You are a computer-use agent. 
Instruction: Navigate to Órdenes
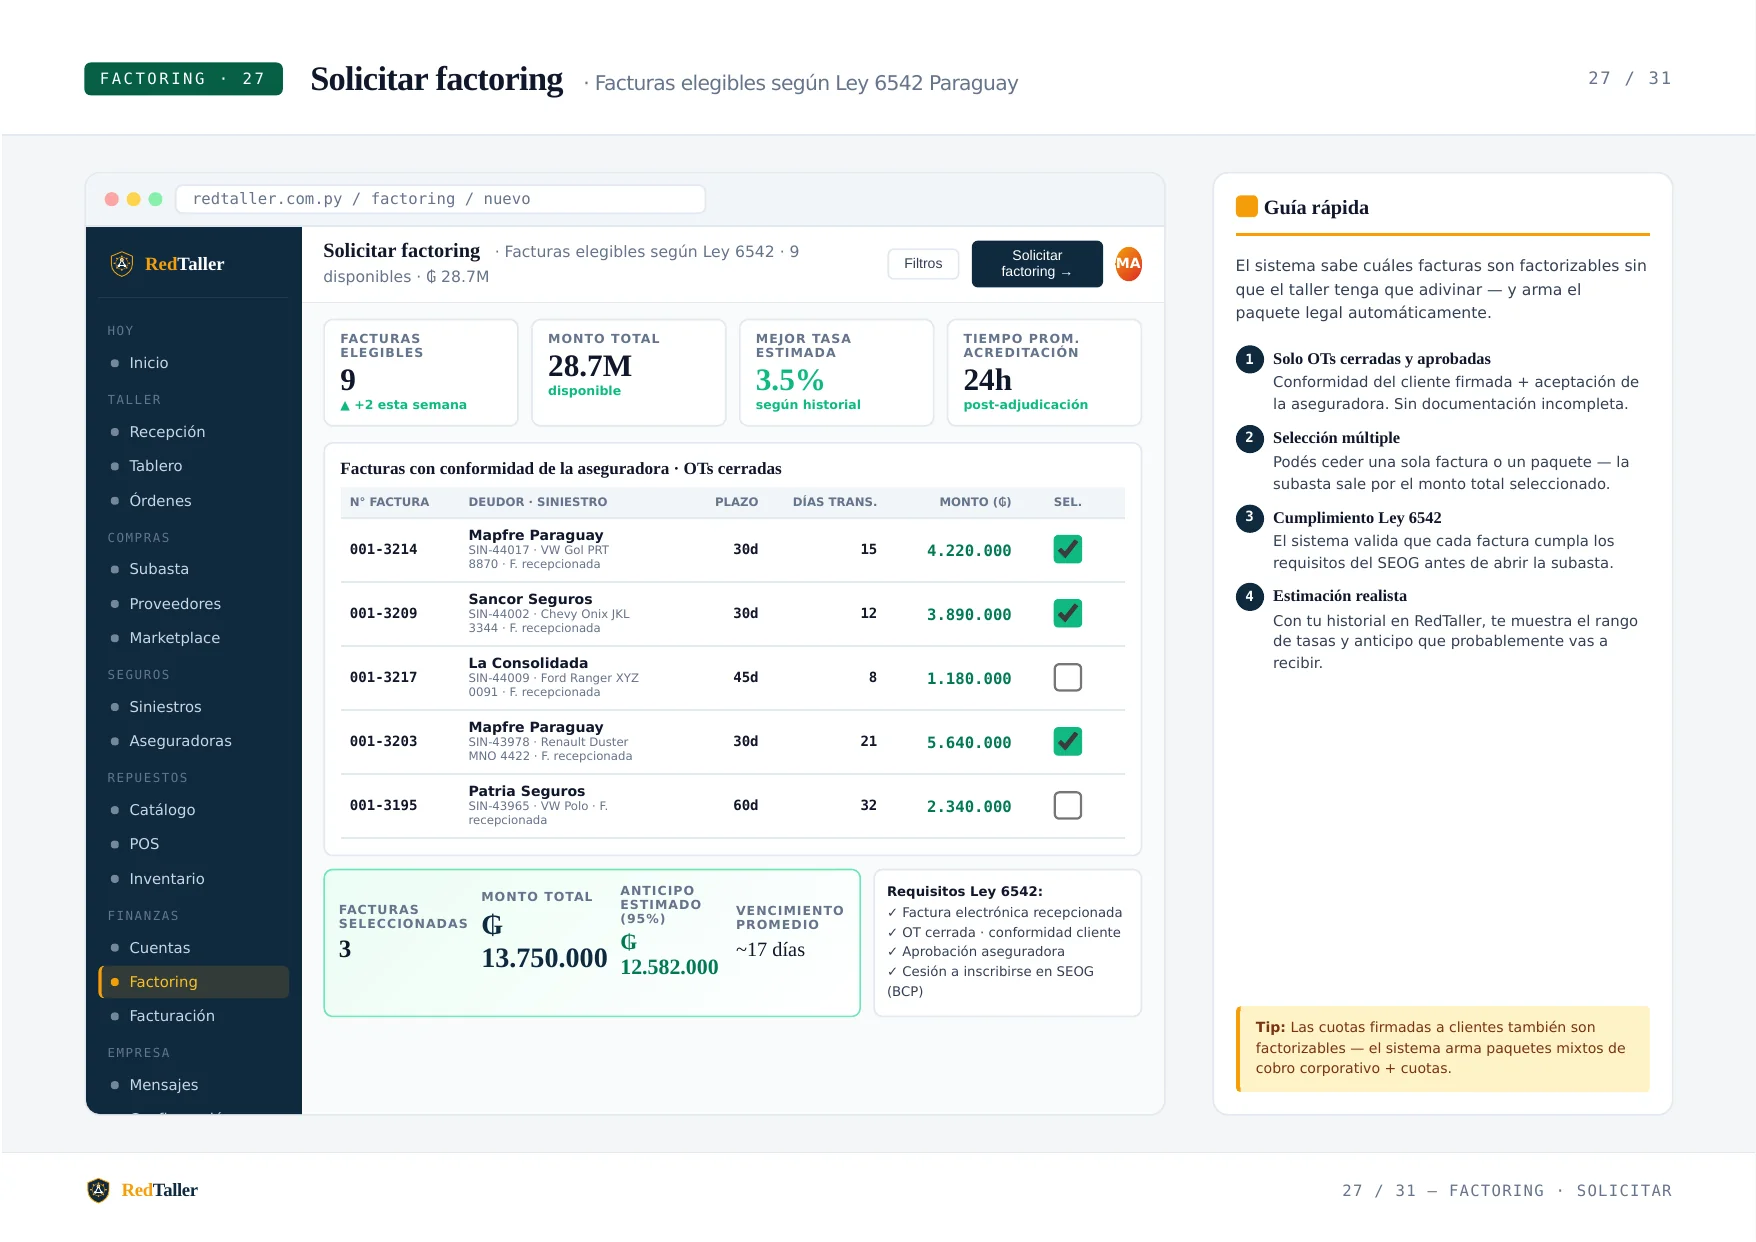193,501
